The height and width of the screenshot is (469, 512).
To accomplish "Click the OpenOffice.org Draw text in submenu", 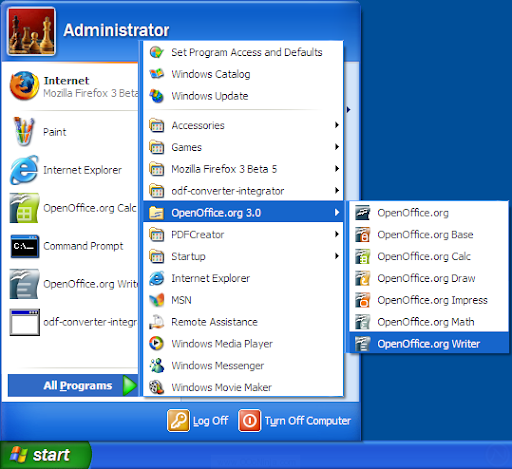I will point(426,278).
